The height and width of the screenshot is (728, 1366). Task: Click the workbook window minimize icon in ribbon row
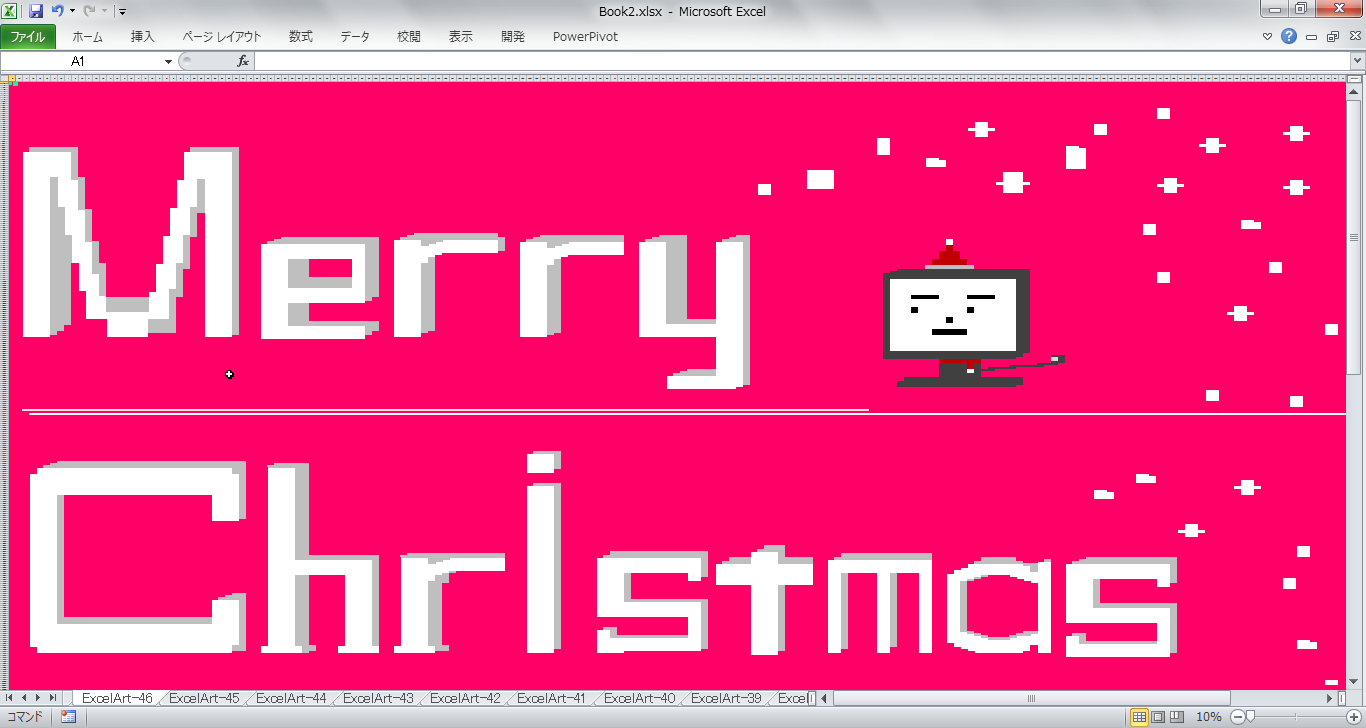pos(1311,37)
